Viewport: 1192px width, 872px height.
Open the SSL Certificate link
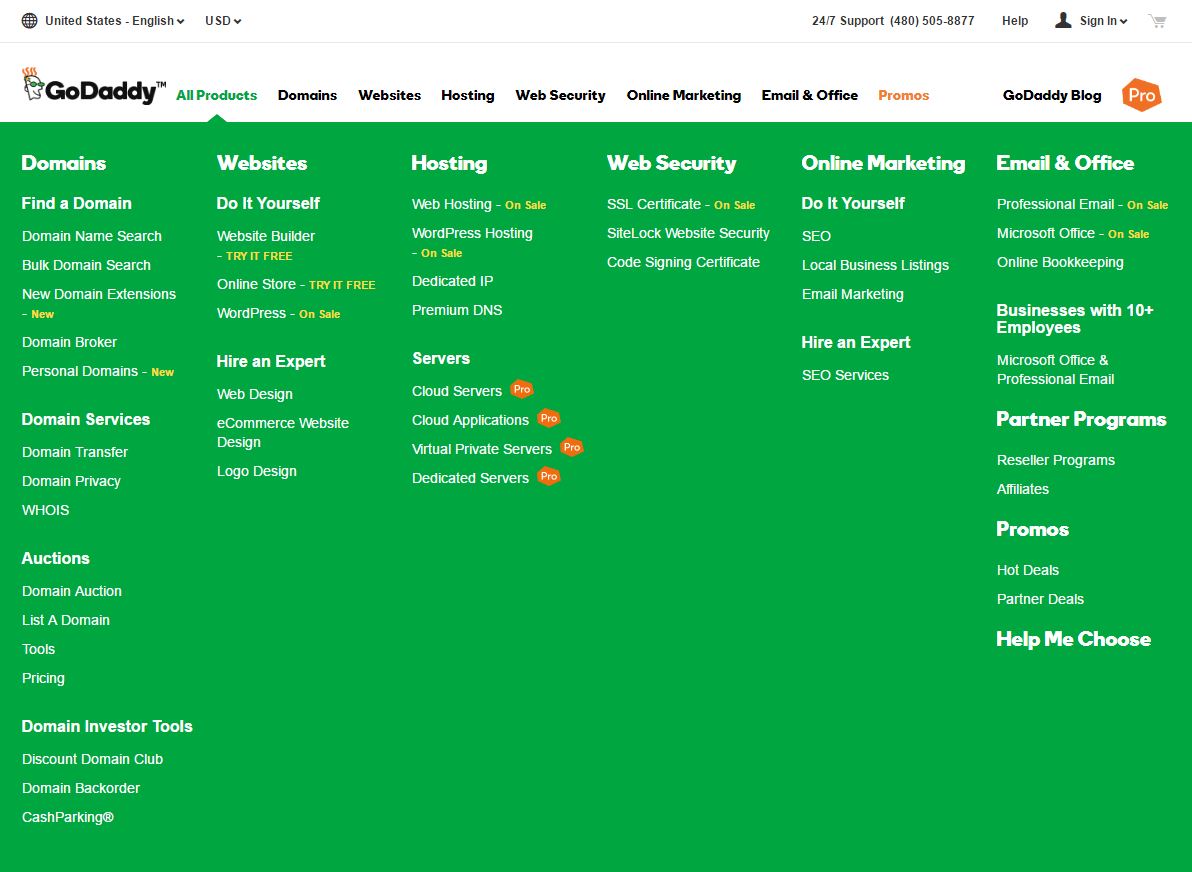pos(654,204)
